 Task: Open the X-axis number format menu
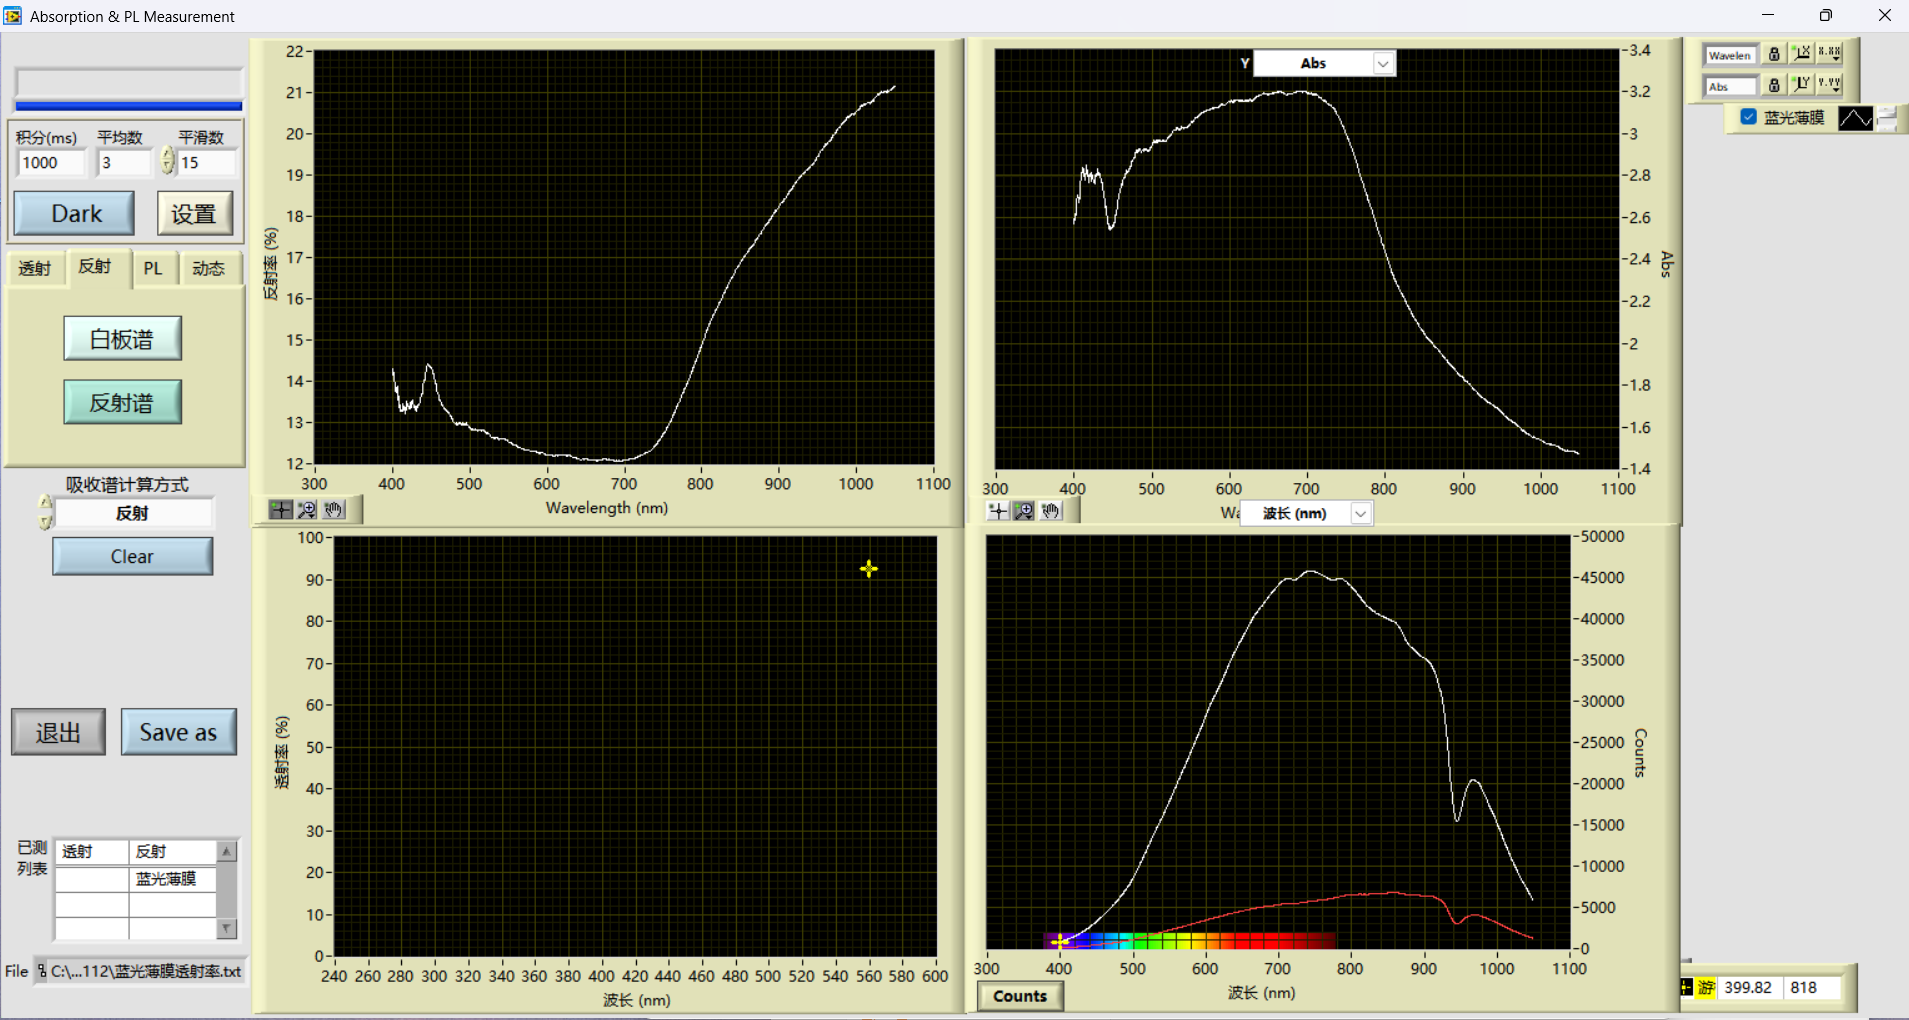point(1829,54)
